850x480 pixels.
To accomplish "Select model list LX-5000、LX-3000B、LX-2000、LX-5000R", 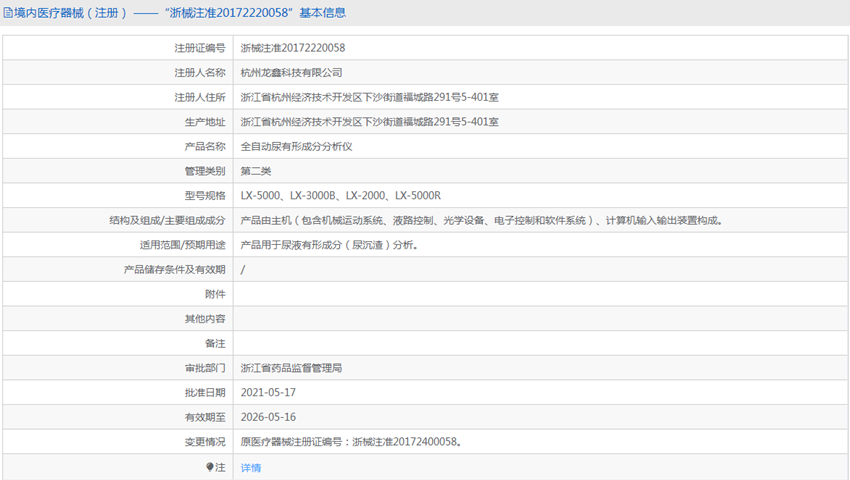I will click(341, 195).
